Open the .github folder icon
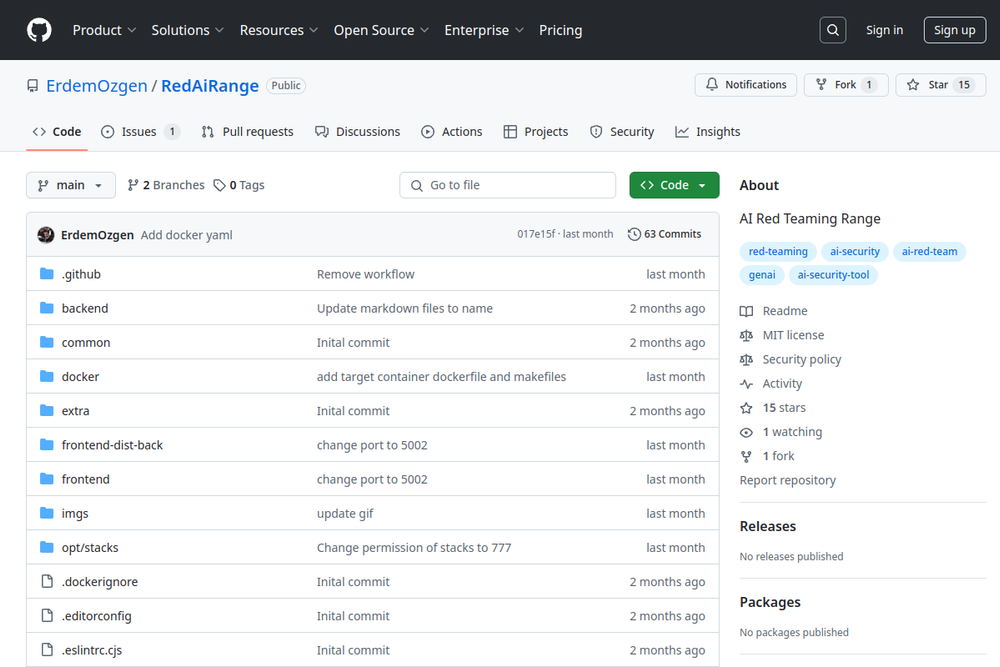 pyautogui.click(x=47, y=274)
